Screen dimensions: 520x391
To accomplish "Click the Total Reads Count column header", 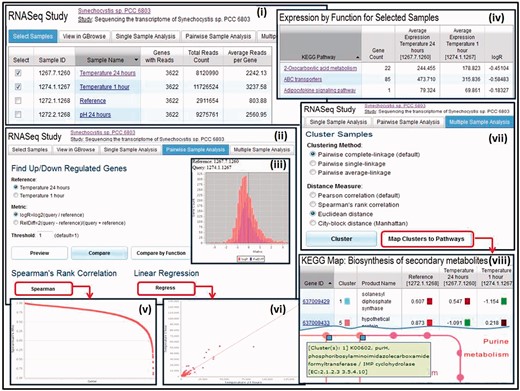I will click(x=203, y=56).
